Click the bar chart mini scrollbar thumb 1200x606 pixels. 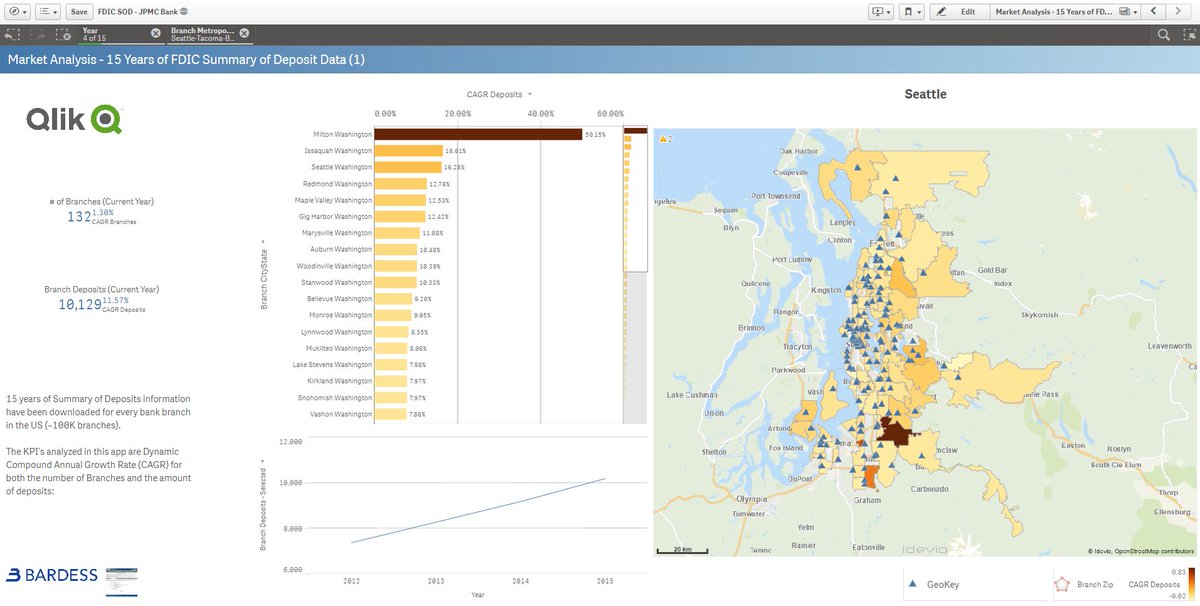coord(636,199)
